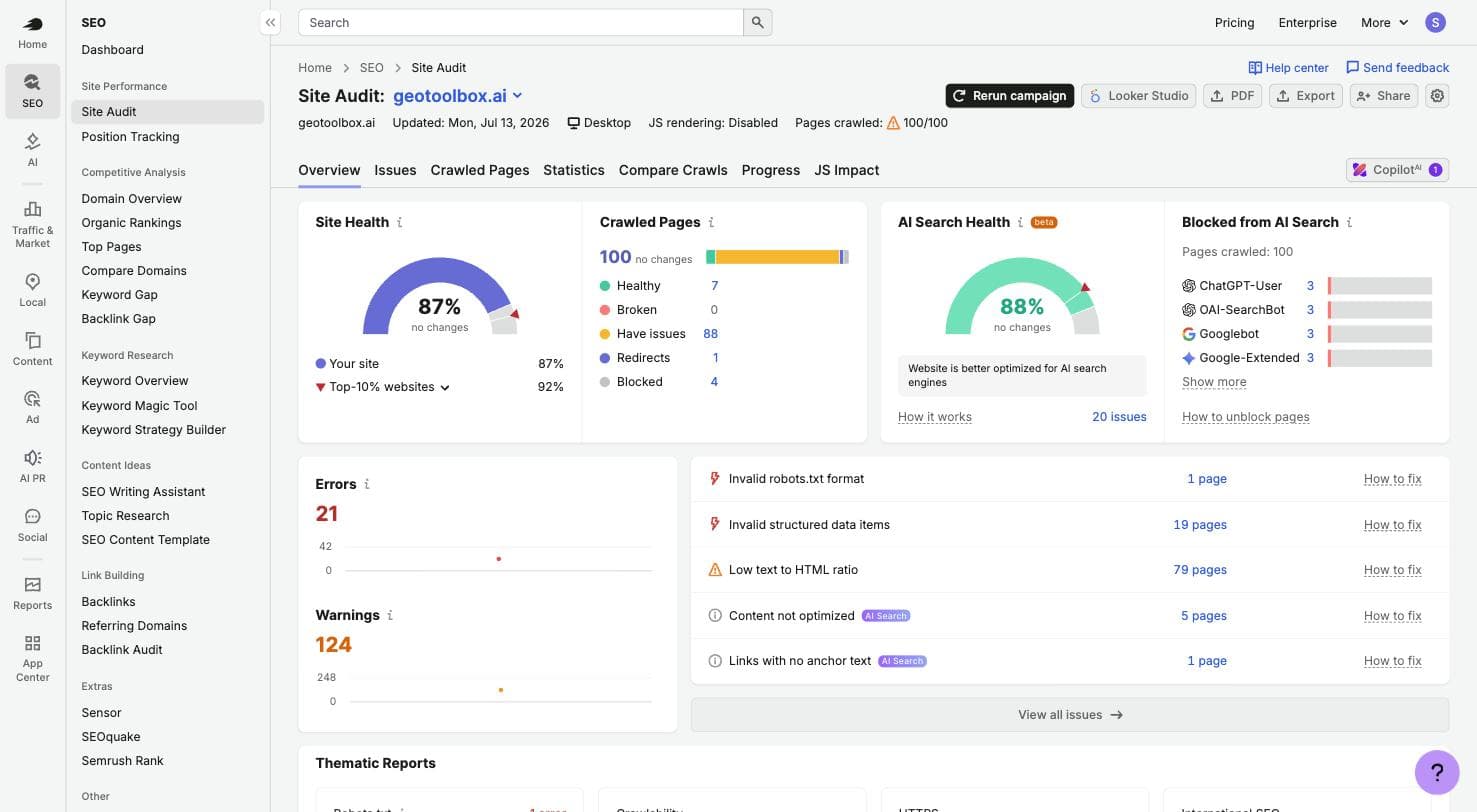Click the Share button
The image size is (1477, 812).
coord(1384,96)
